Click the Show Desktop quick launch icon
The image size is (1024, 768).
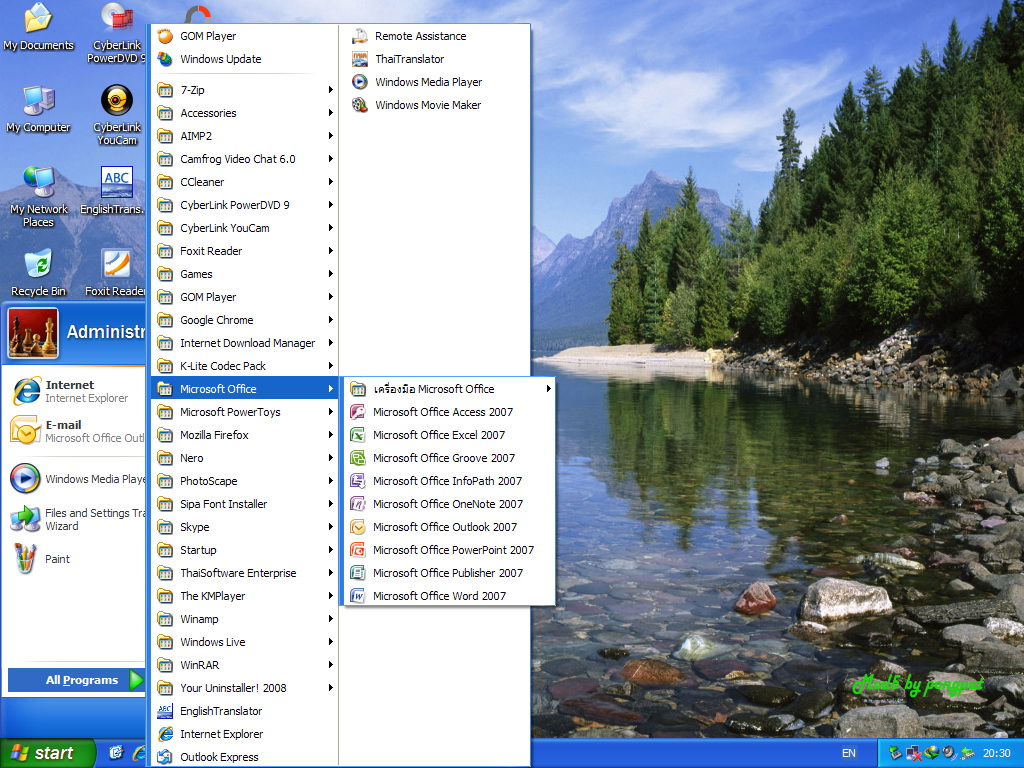pyautogui.click(x=116, y=753)
